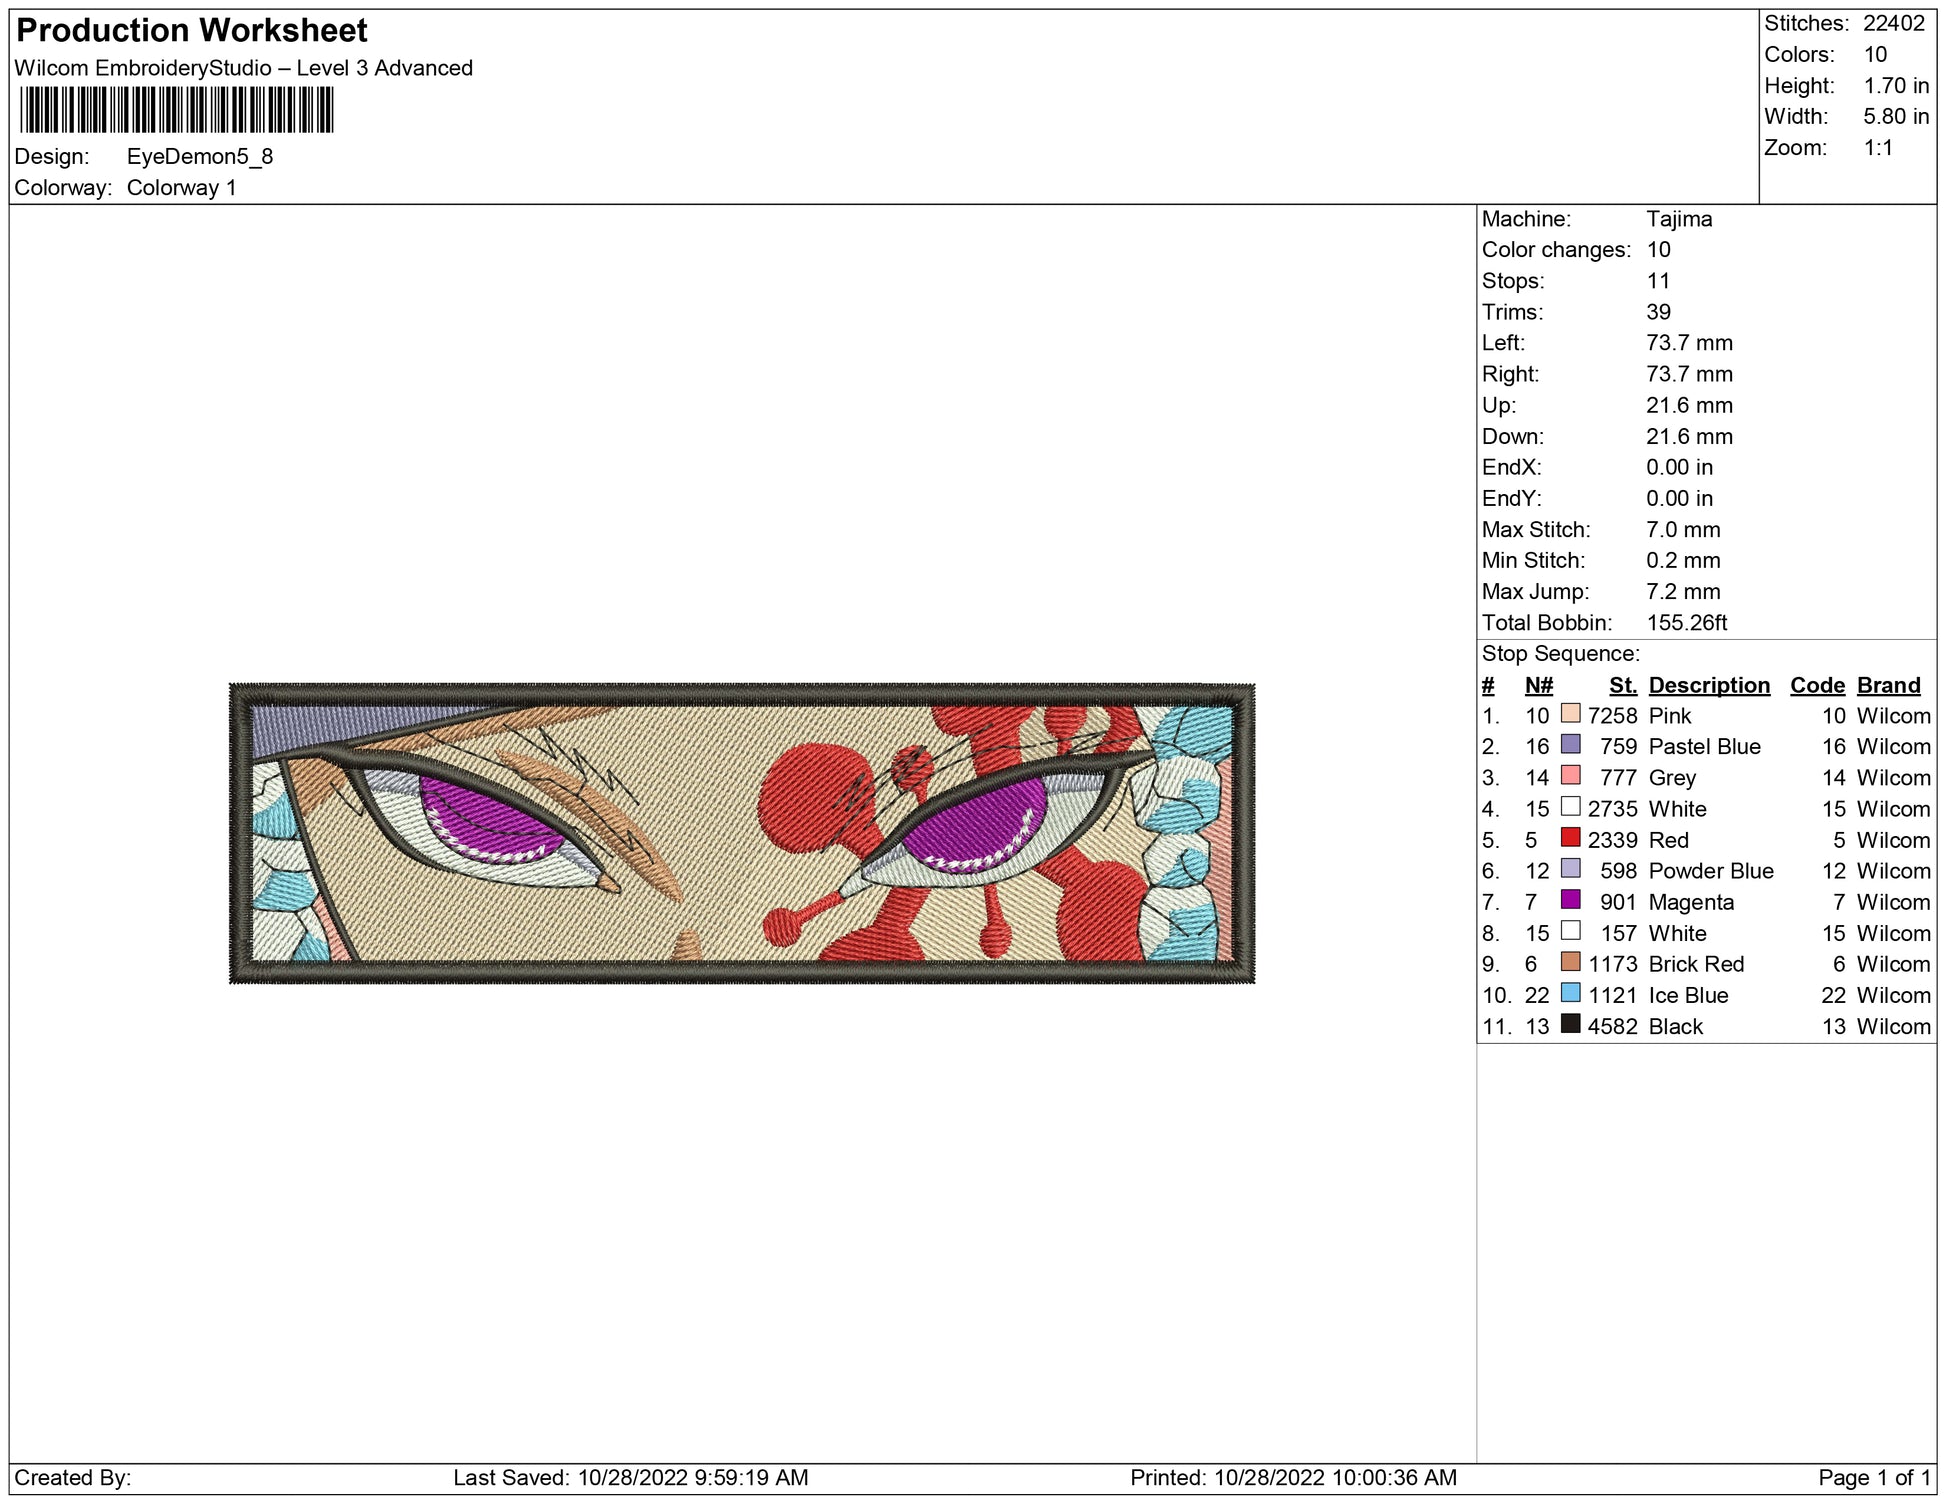This screenshot has width=1946, height=1497.
Task: Click the Powder Blue color swatch
Action: tap(1570, 869)
